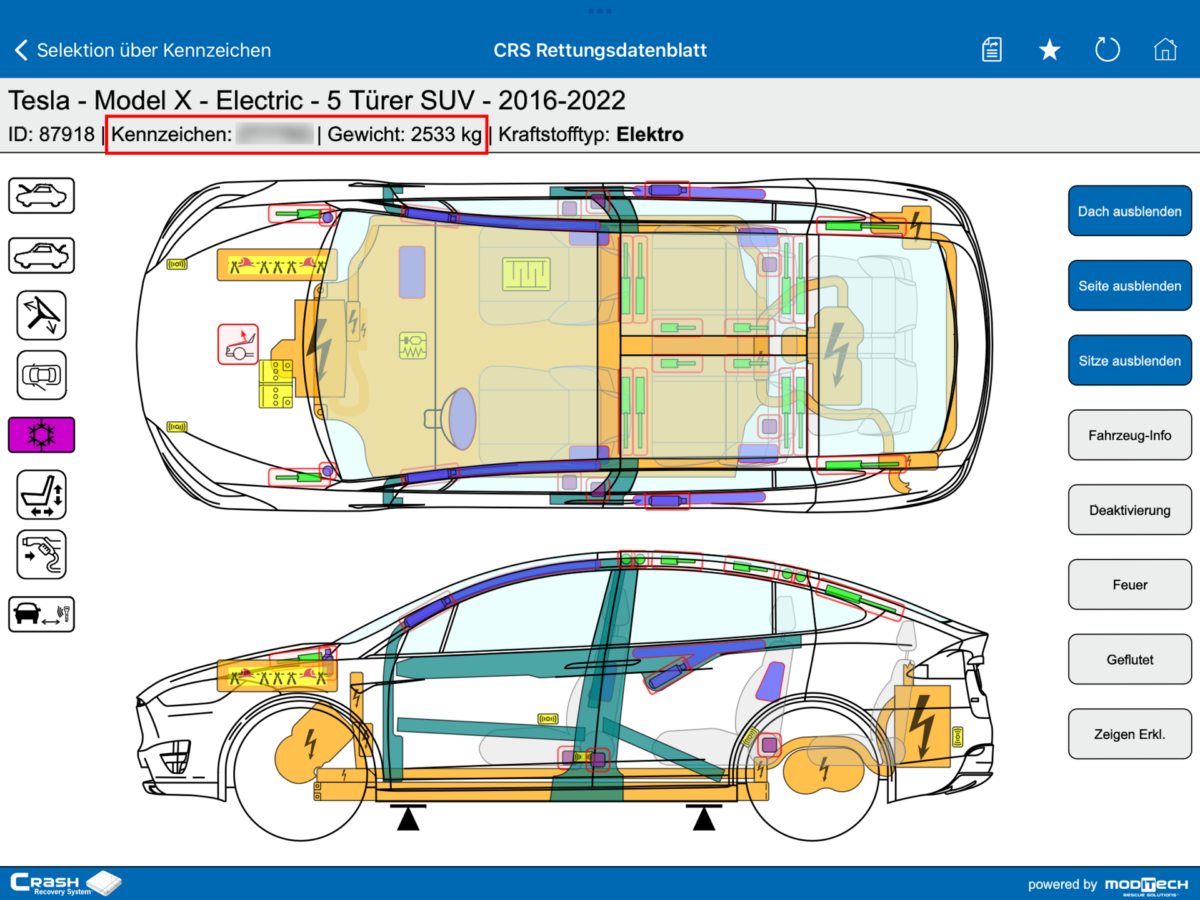Tap the three-dot multitasking control at top

tap(600, 11)
